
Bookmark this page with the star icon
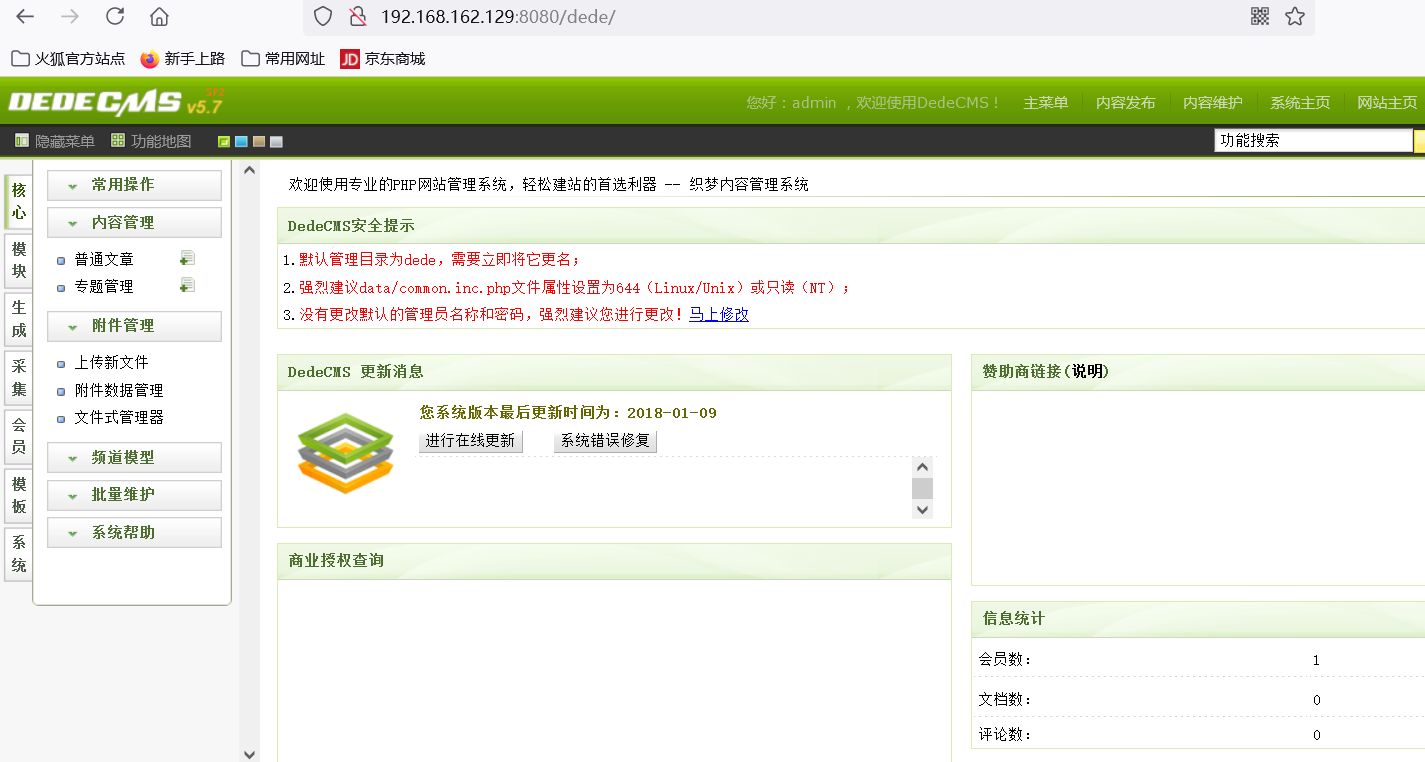[x=1295, y=16]
